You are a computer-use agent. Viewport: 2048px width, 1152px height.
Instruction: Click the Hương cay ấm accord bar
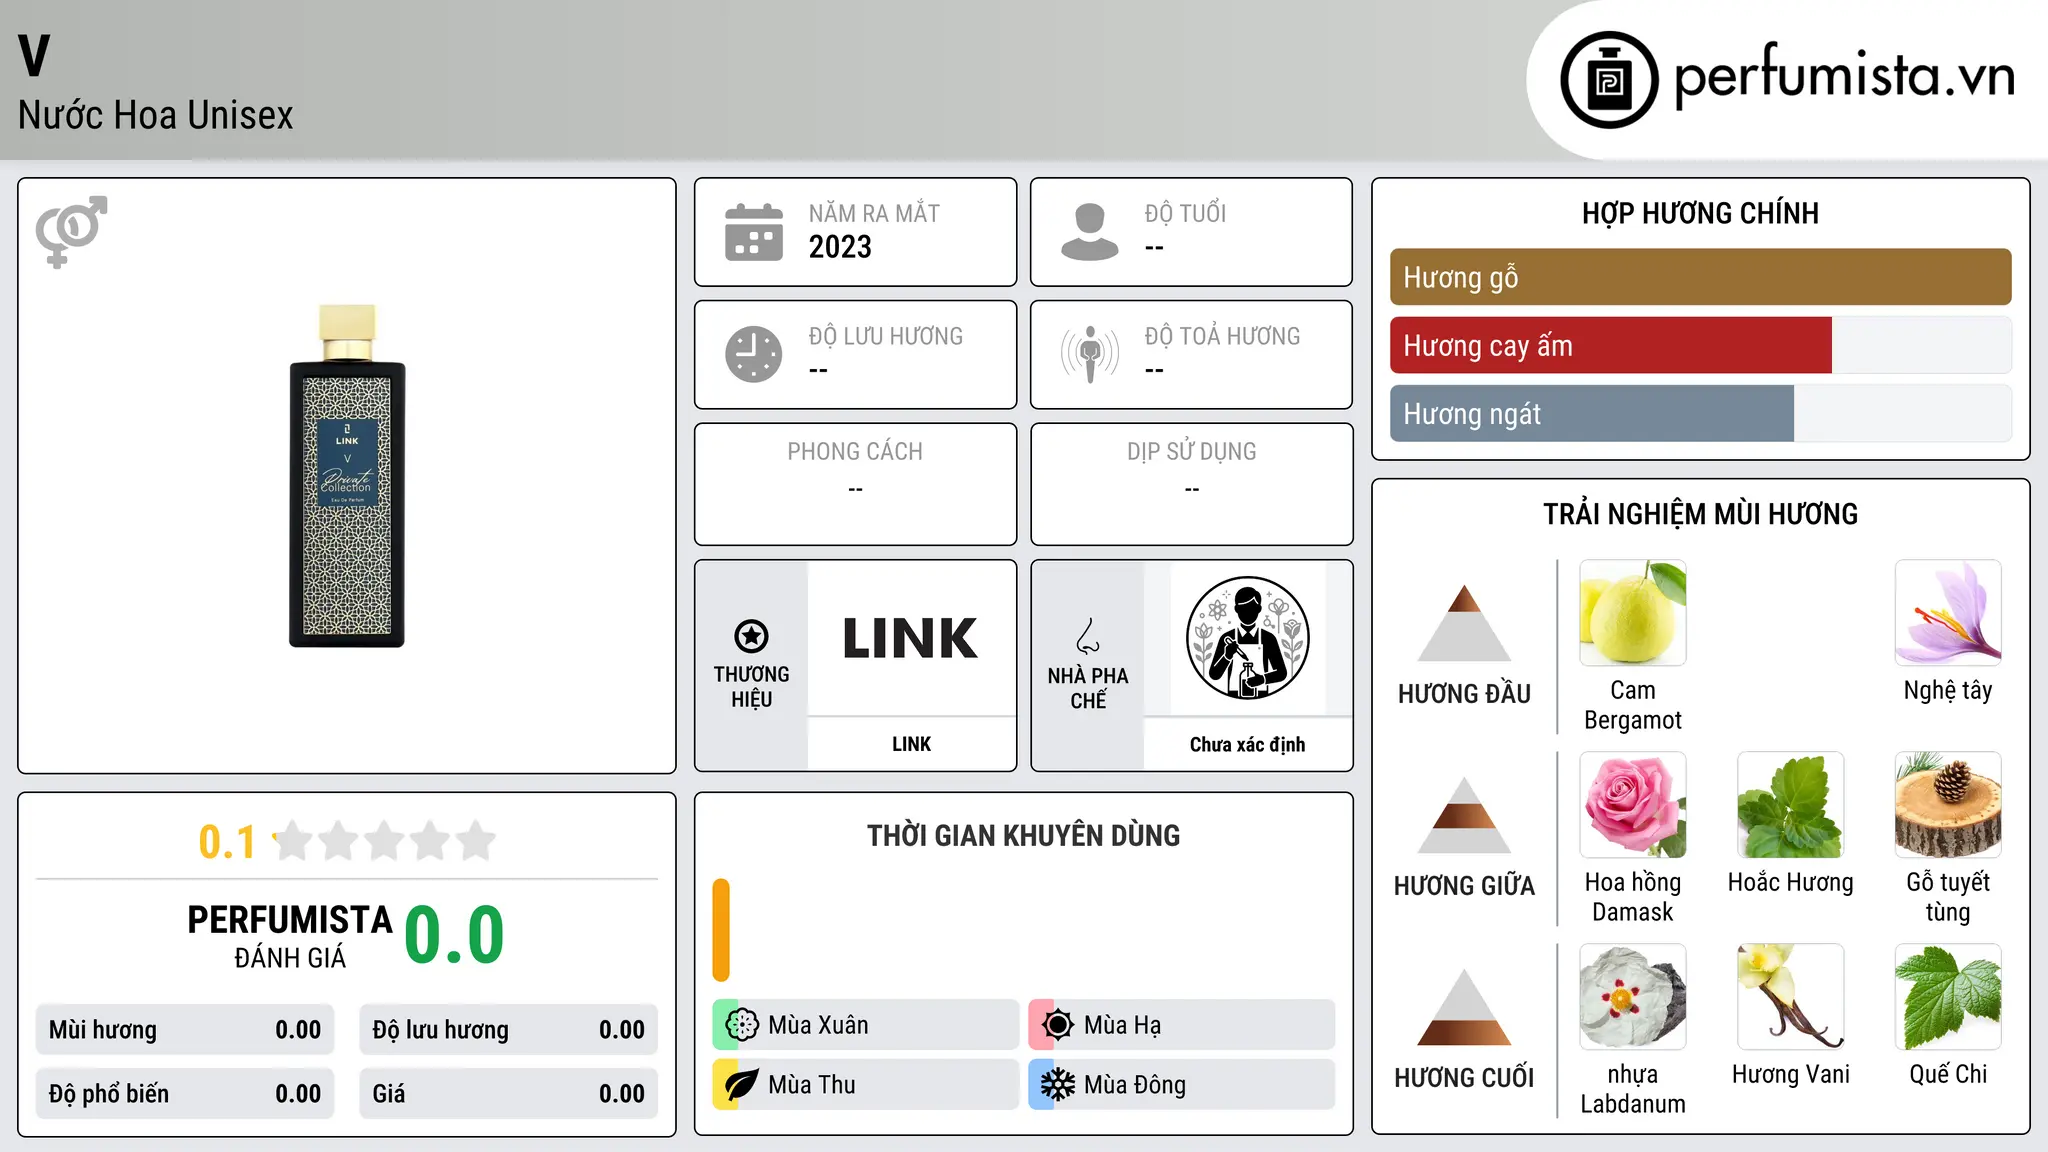1700,345
